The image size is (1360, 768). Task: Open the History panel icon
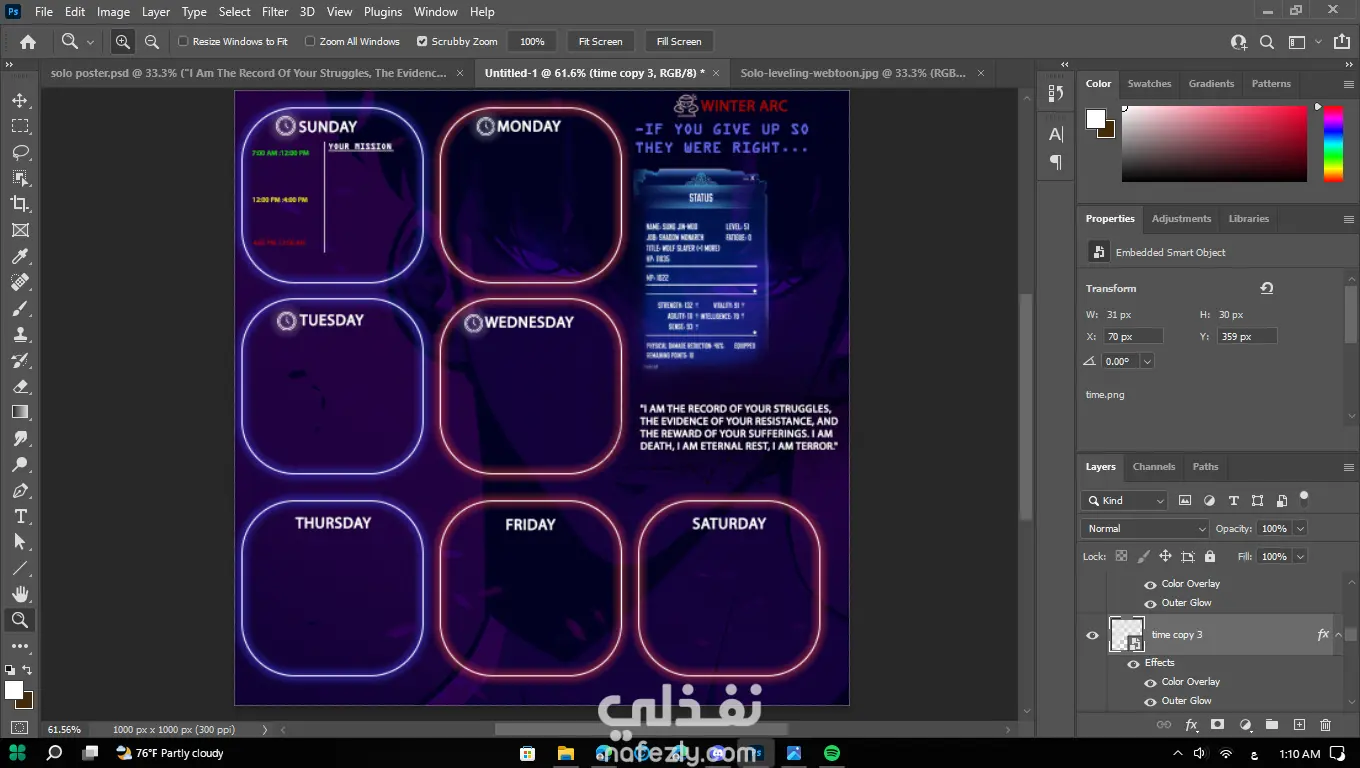1056,93
